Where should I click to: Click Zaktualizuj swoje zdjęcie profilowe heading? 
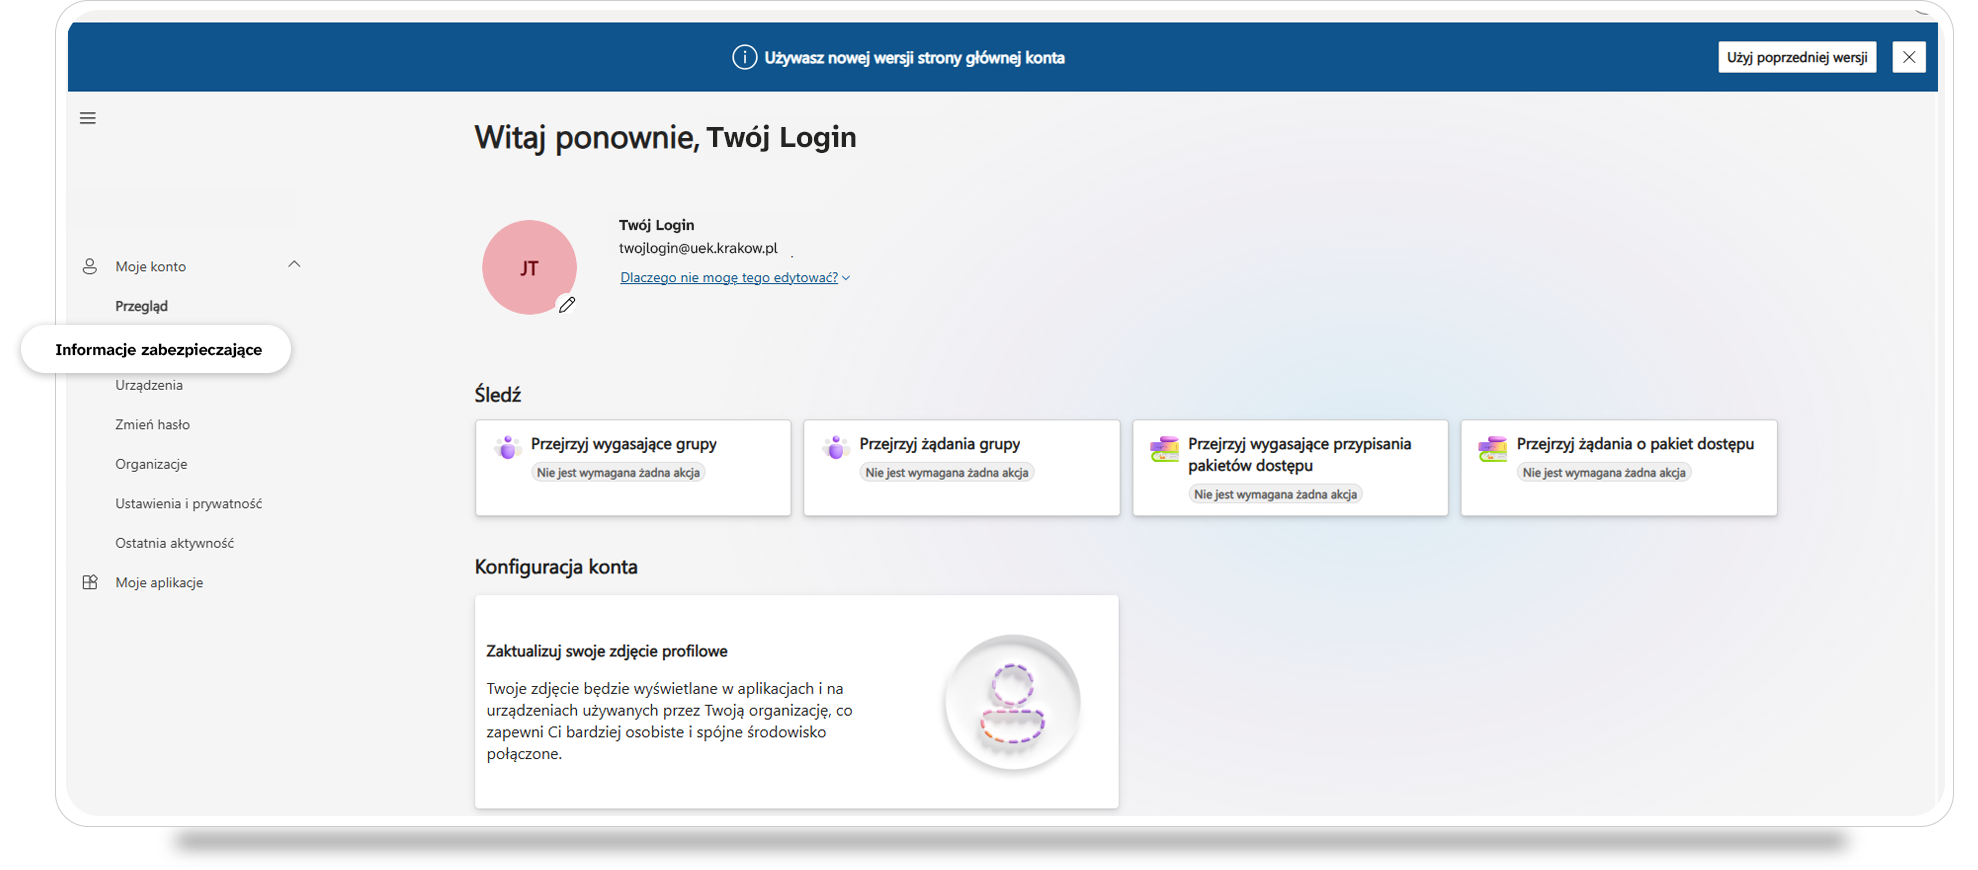[607, 651]
